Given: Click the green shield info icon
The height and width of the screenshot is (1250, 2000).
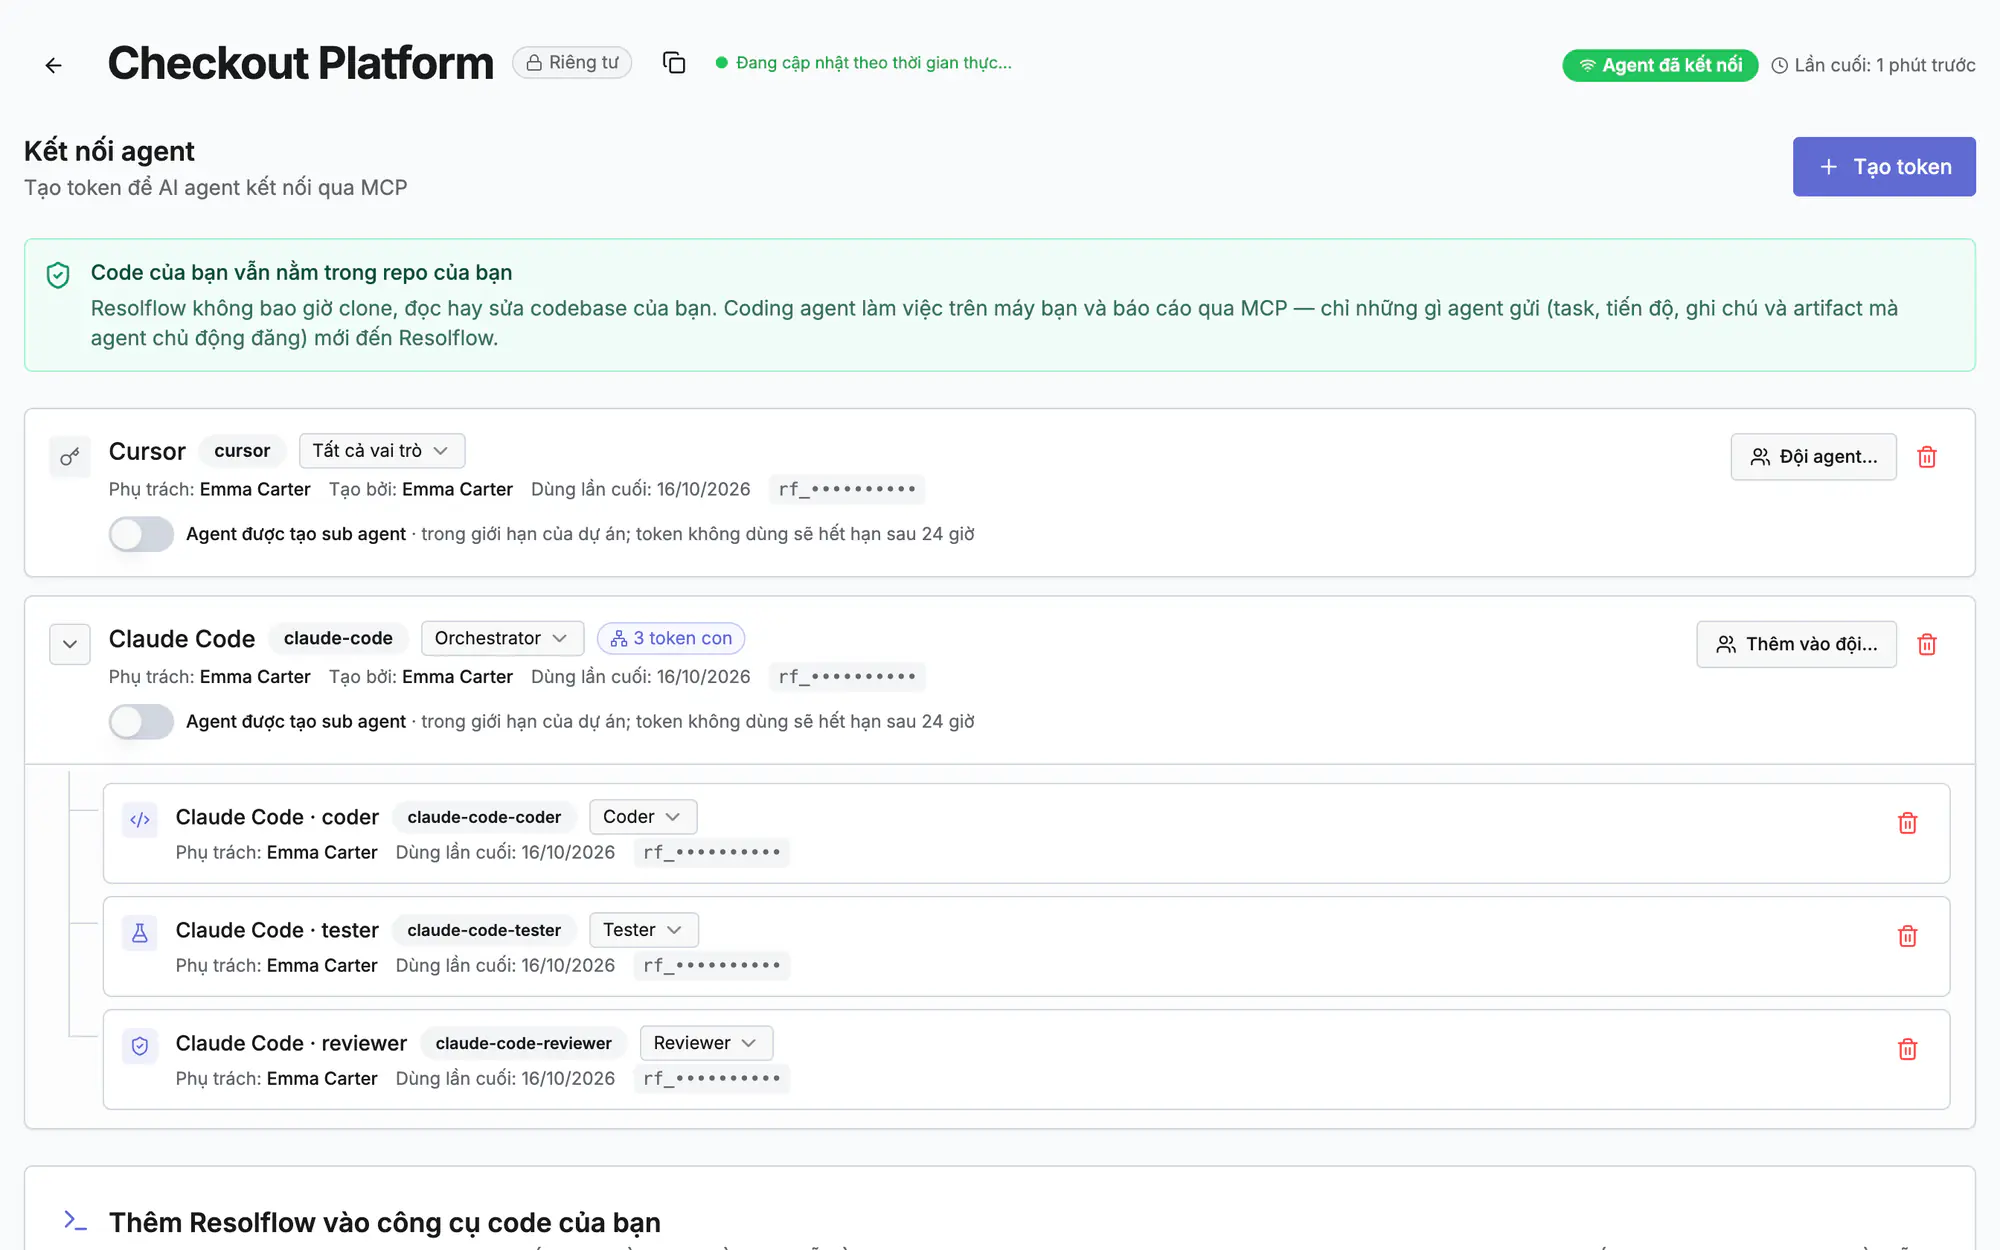Looking at the screenshot, I should coord(58,275).
